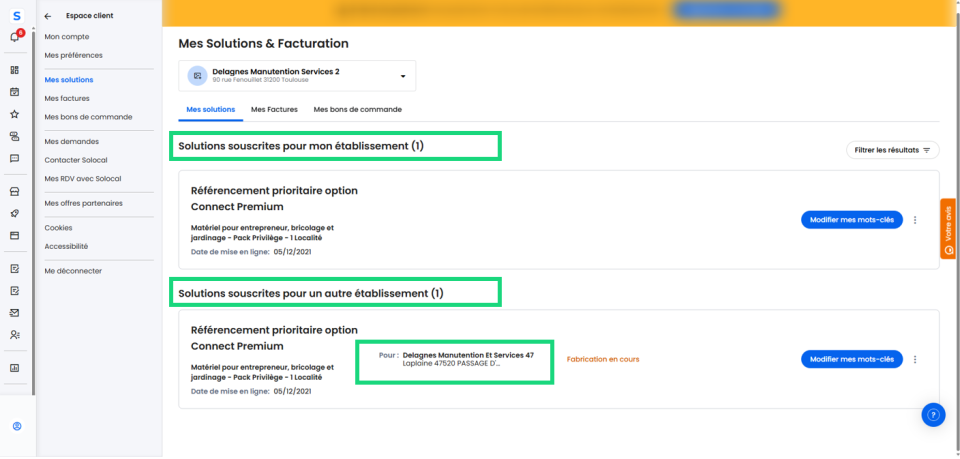Screen dimensions: 960x459
Task: Open the storefront icon in left rail
Action: 15,191
